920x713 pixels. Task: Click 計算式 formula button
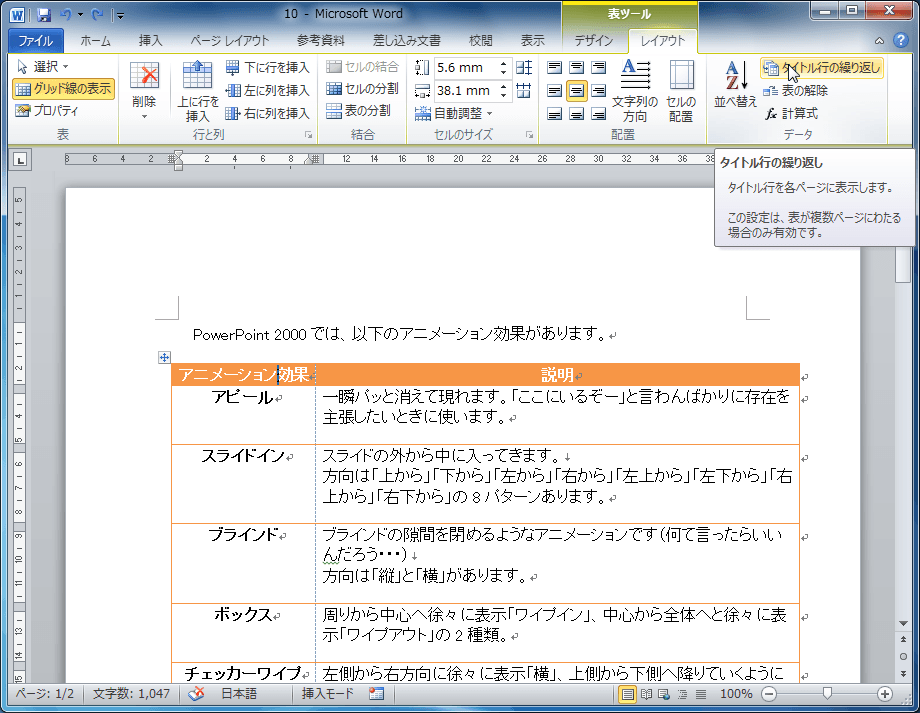point(791,113)
